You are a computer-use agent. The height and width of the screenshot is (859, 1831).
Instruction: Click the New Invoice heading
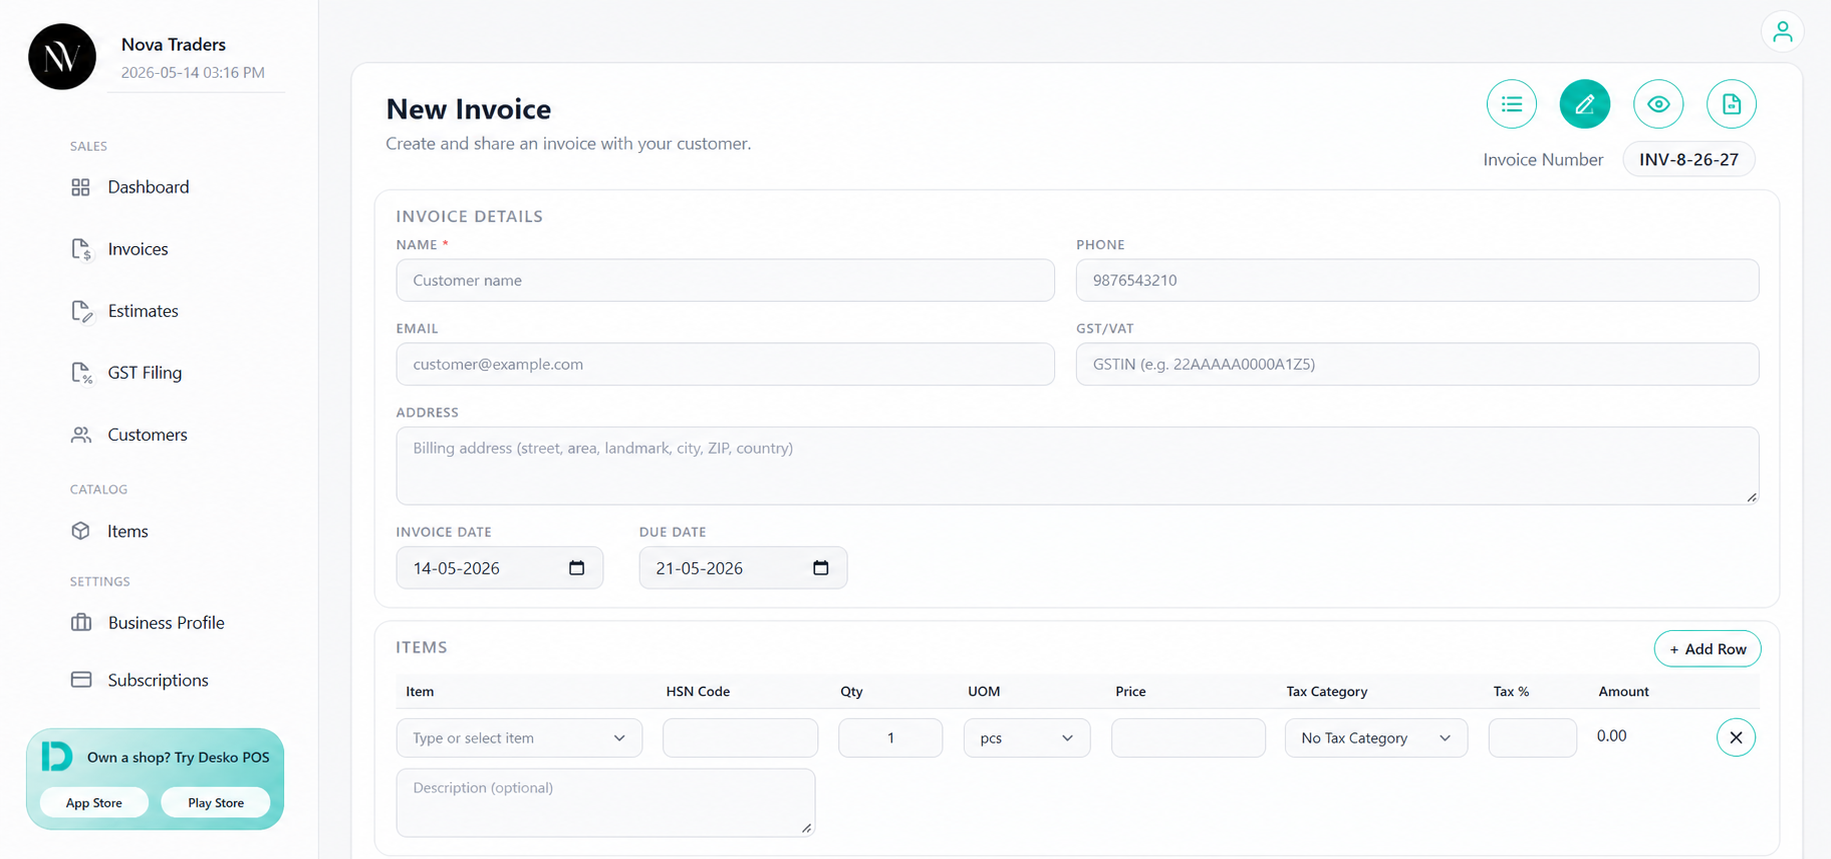(x=468, y=109)
